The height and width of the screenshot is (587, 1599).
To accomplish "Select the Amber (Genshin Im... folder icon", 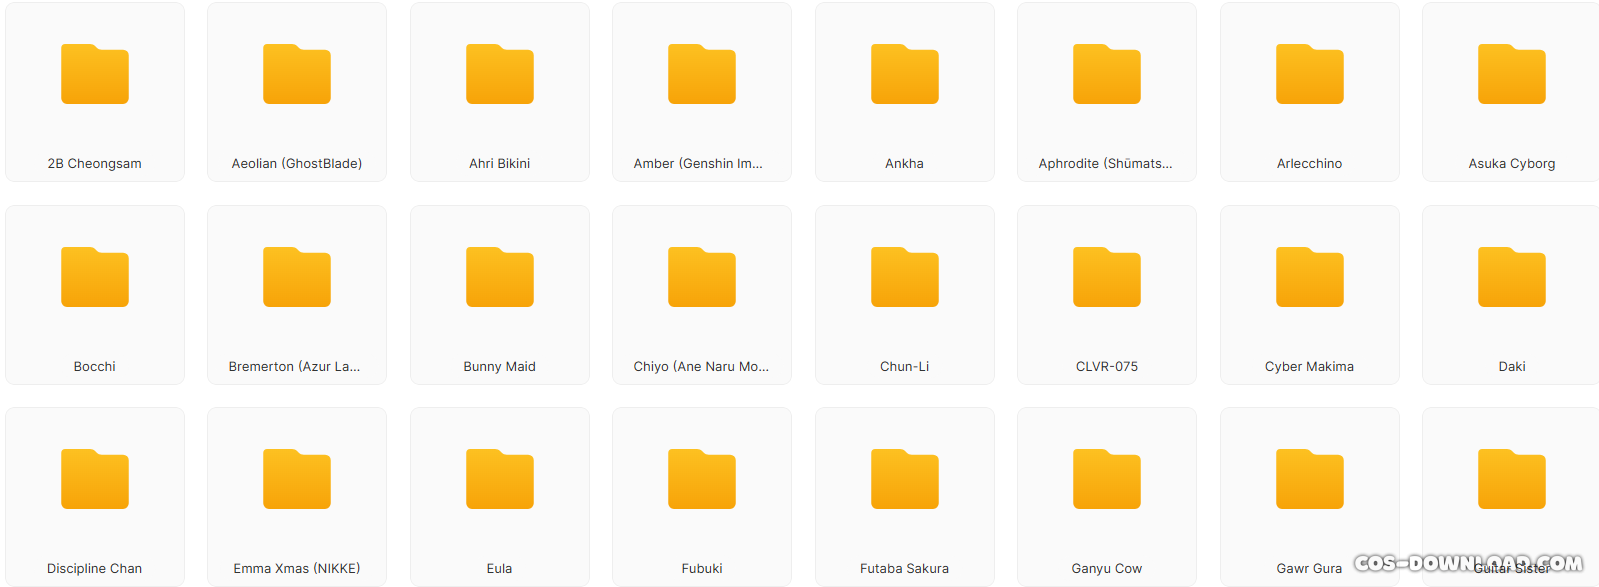I will point(702,74).
